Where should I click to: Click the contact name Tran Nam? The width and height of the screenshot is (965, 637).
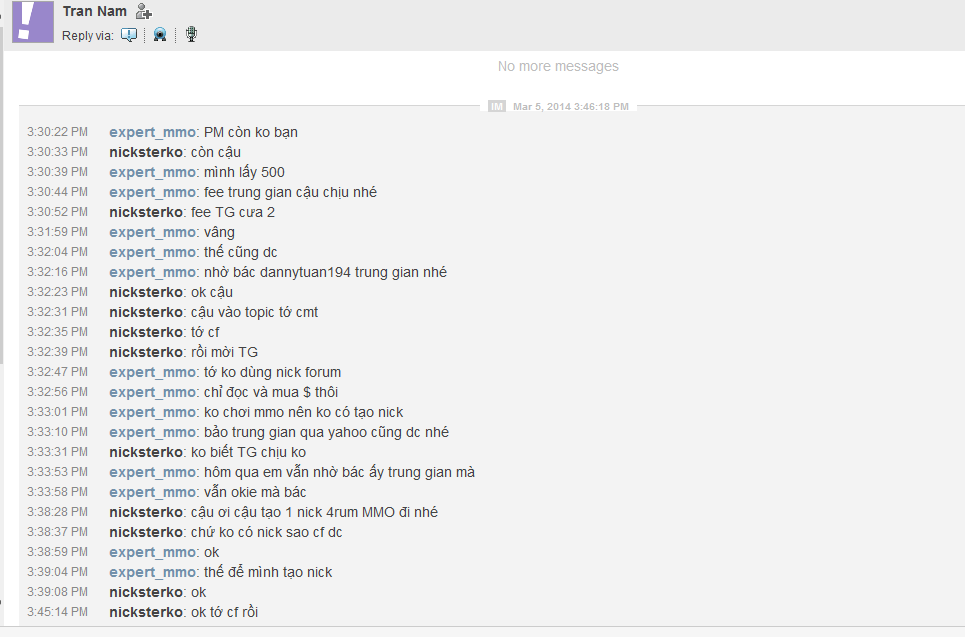click(x=94, y=12)
